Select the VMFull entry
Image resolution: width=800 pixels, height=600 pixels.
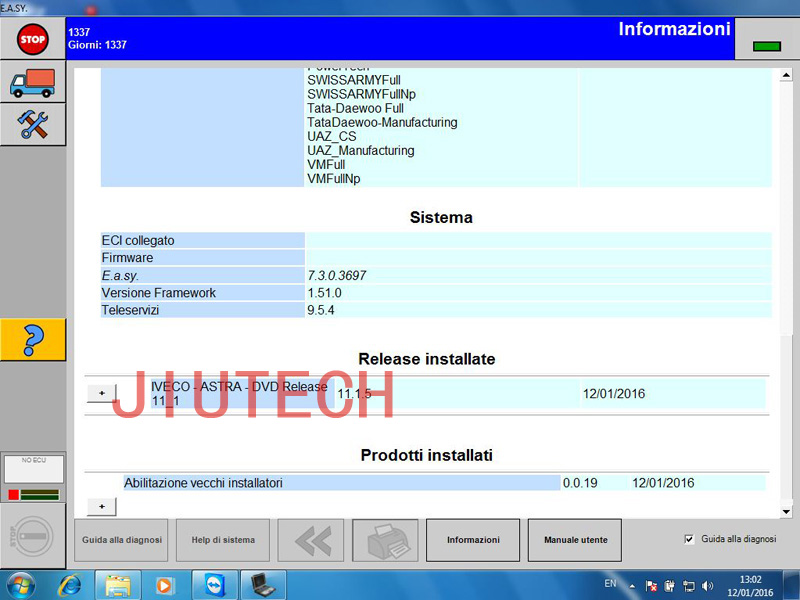[x=326, y=165]
